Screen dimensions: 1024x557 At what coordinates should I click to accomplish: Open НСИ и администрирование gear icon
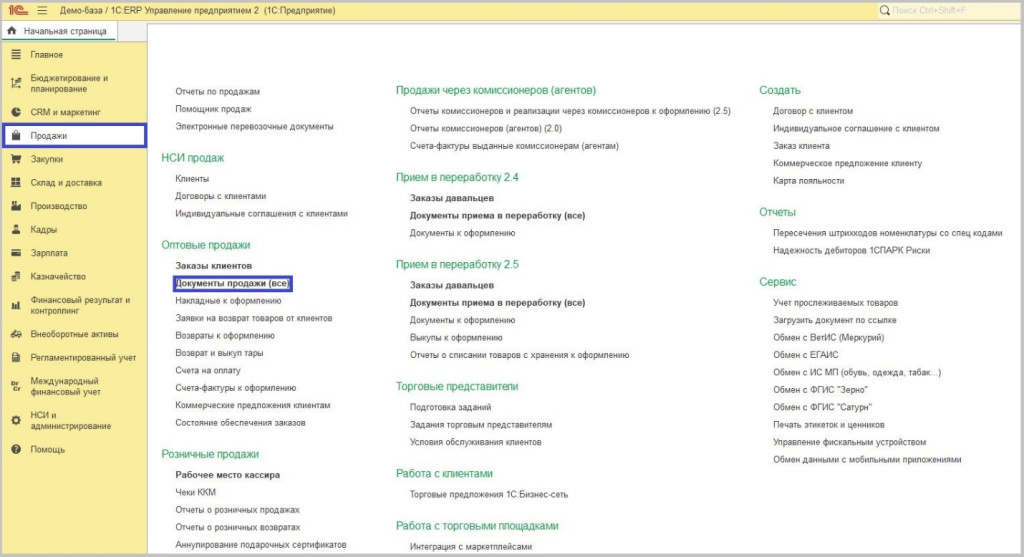click(16, 420)
